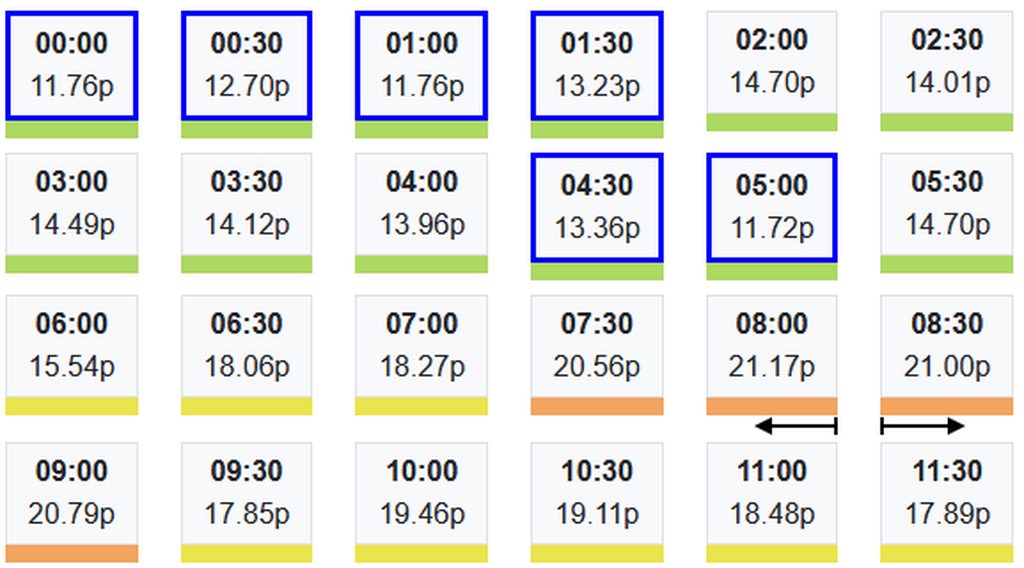Pick the 06:00 slot priced 15.54p
Viewport: 1024px width, 568px height.
(71, 346)
